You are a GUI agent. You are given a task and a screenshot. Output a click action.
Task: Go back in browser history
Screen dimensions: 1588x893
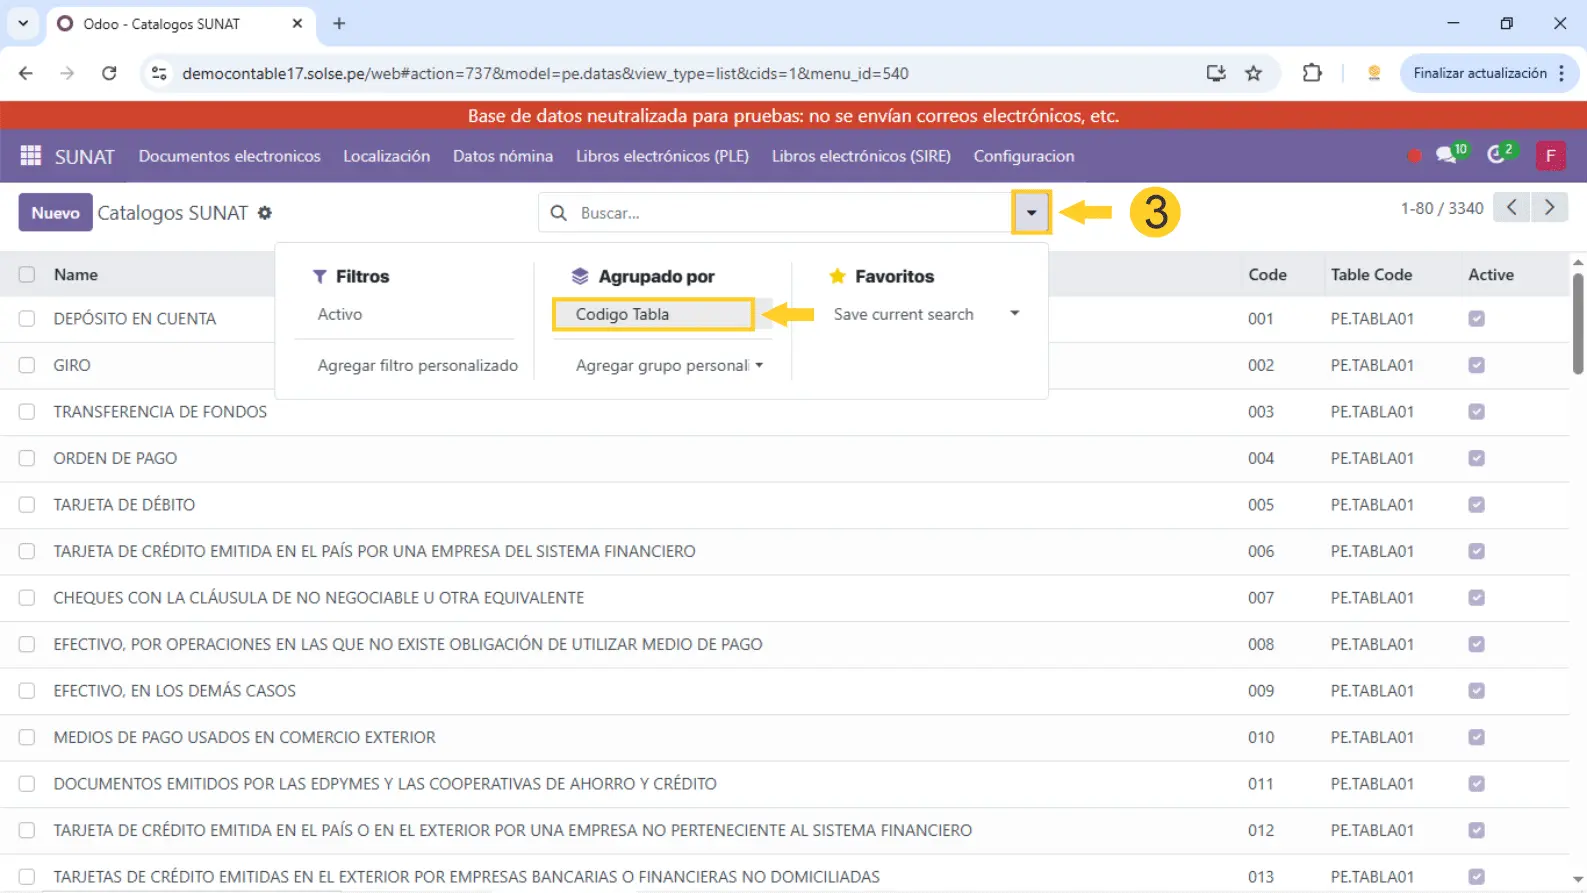coord(26,73)
